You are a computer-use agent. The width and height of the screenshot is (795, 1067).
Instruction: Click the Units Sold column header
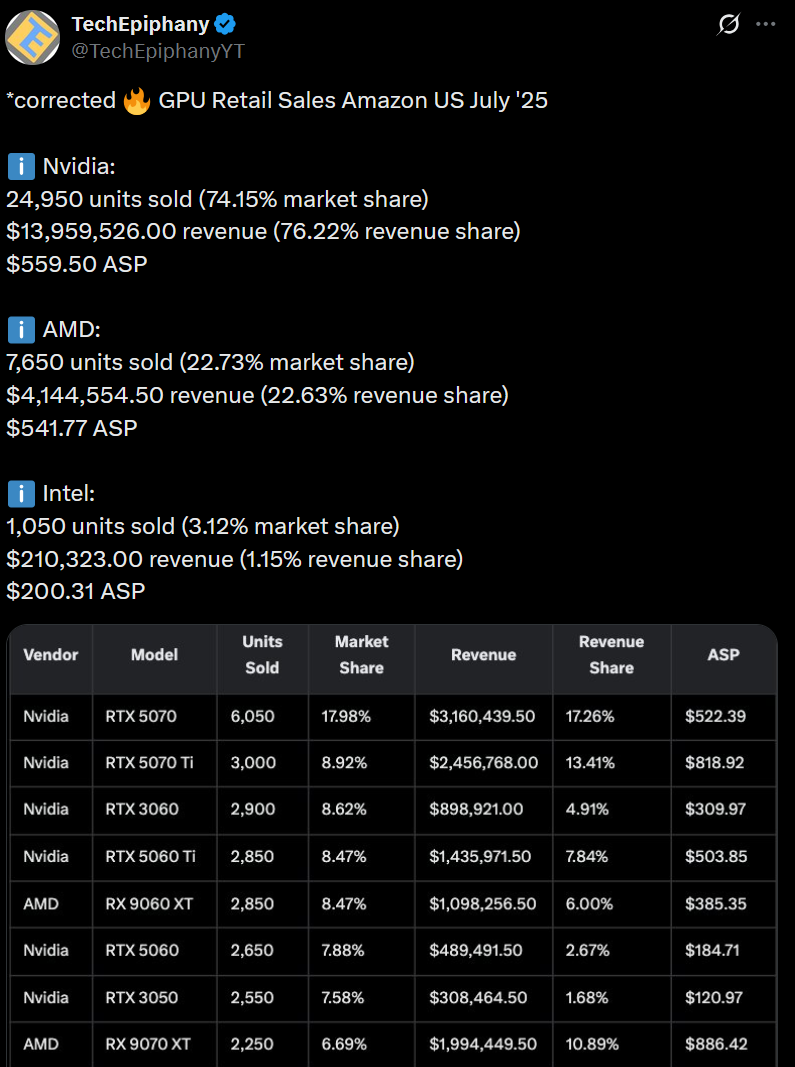(263, 655)
